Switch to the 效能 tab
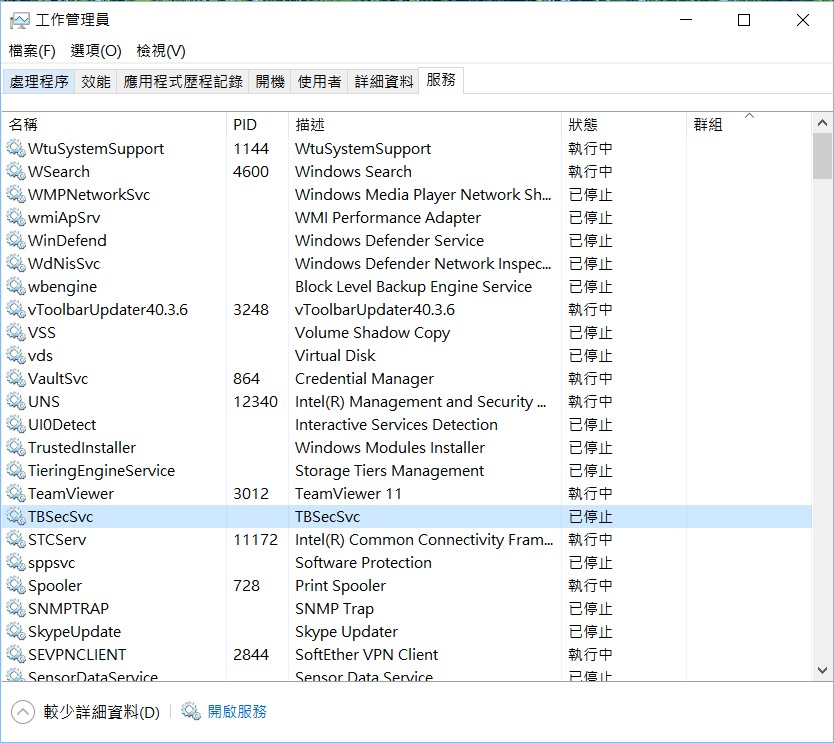 pyautogui.click(x=96, y=81)
